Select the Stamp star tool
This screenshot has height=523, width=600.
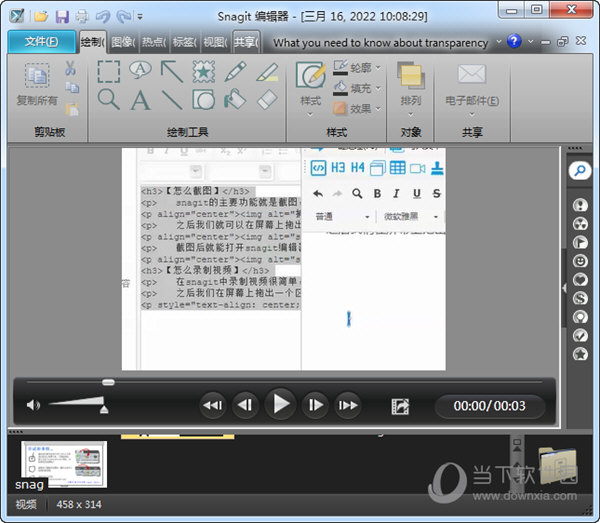click(204, 72)
